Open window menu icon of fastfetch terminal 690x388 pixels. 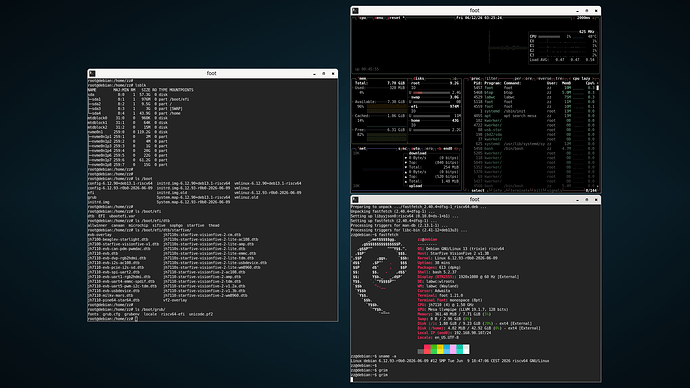click(356, 200)
